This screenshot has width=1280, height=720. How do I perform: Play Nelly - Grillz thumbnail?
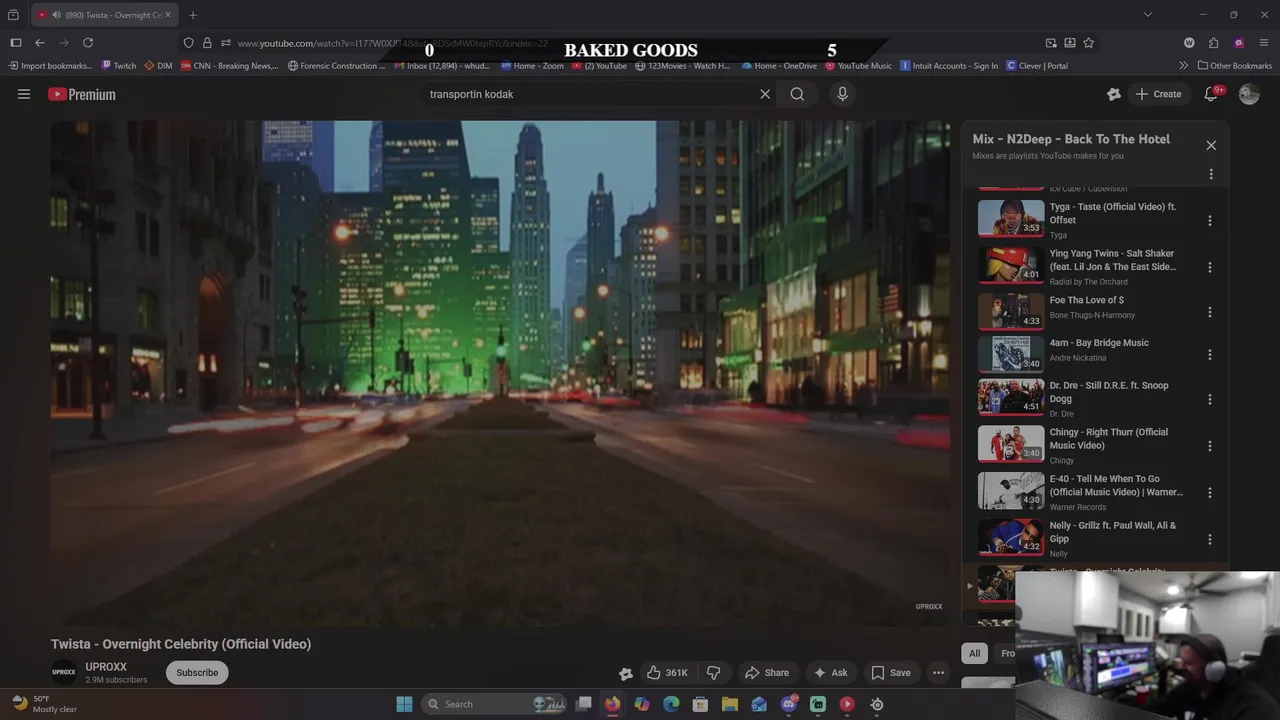coord(1011,538)
